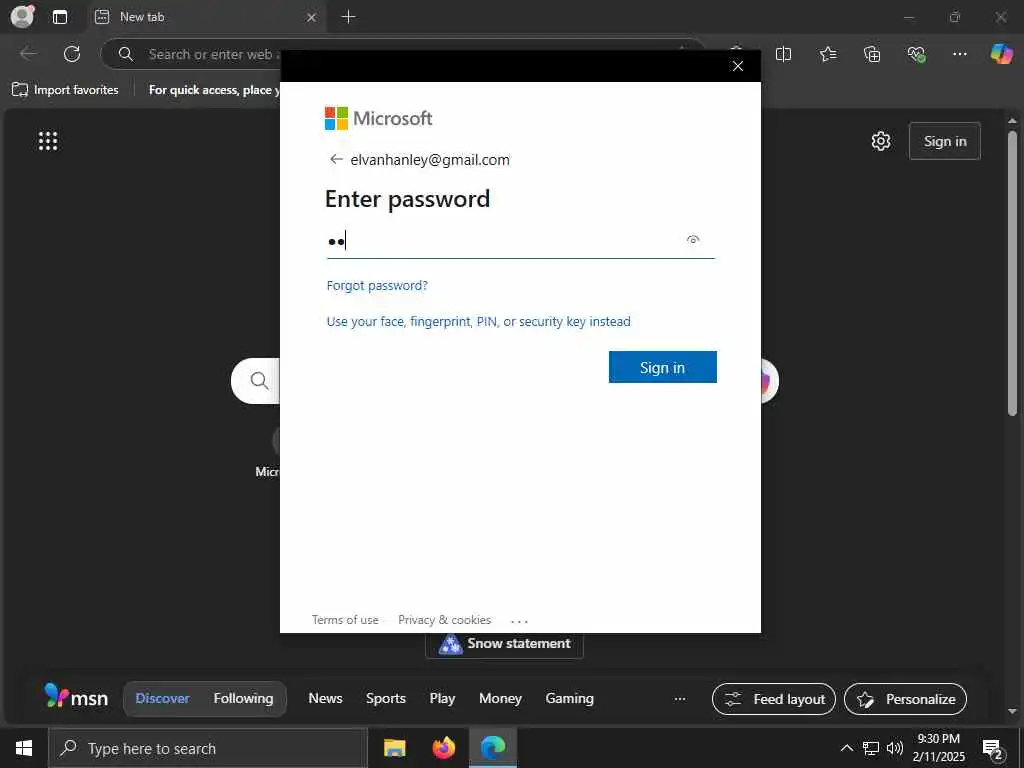The width and height of the screenshot is (1024, 768).
Task: Click the search icon in address bar
Action: 126,54
